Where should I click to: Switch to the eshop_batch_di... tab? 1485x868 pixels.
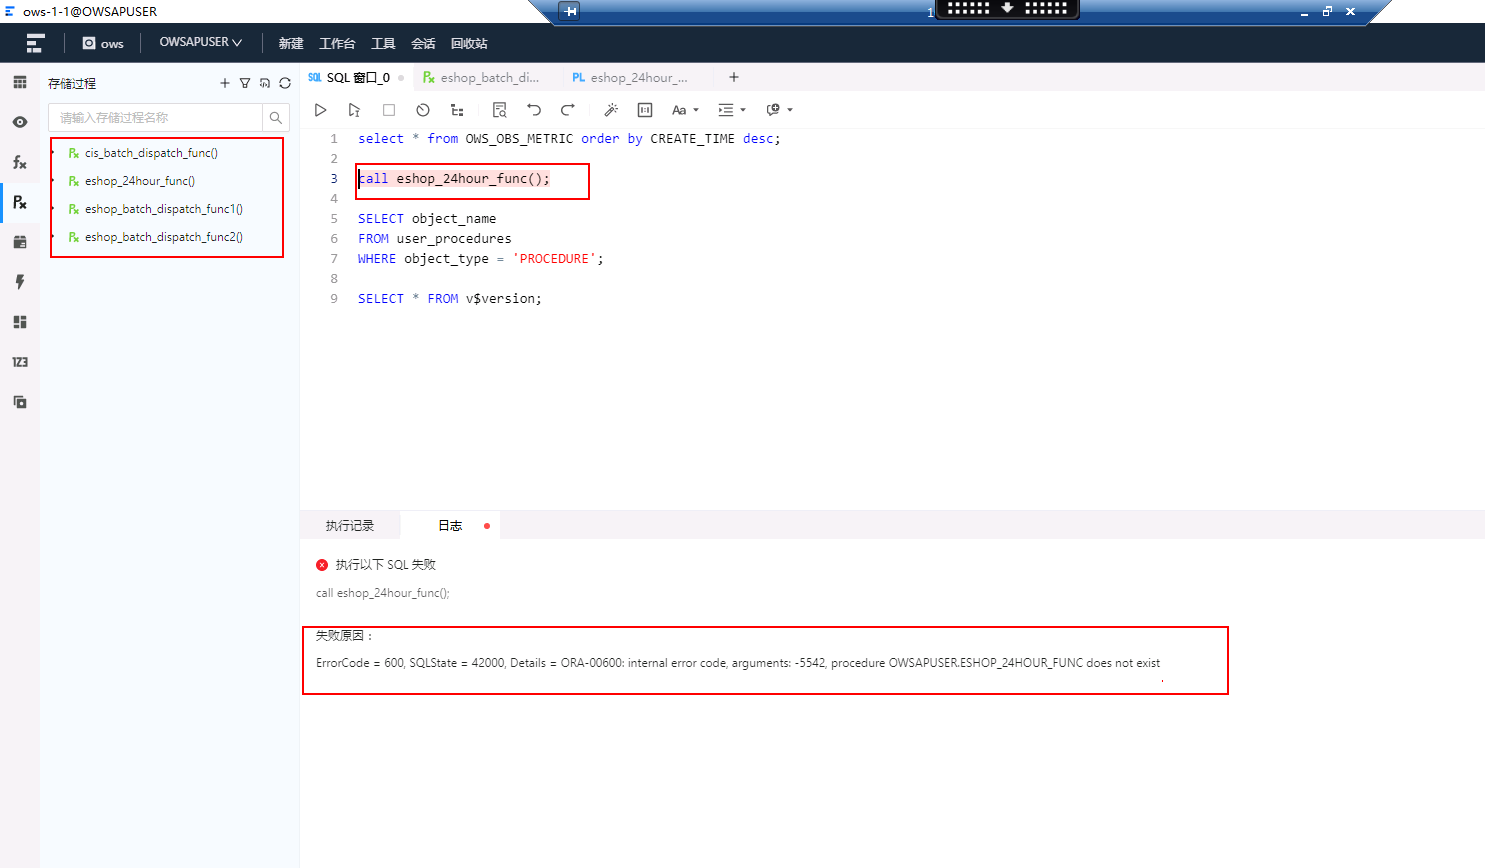481,77
